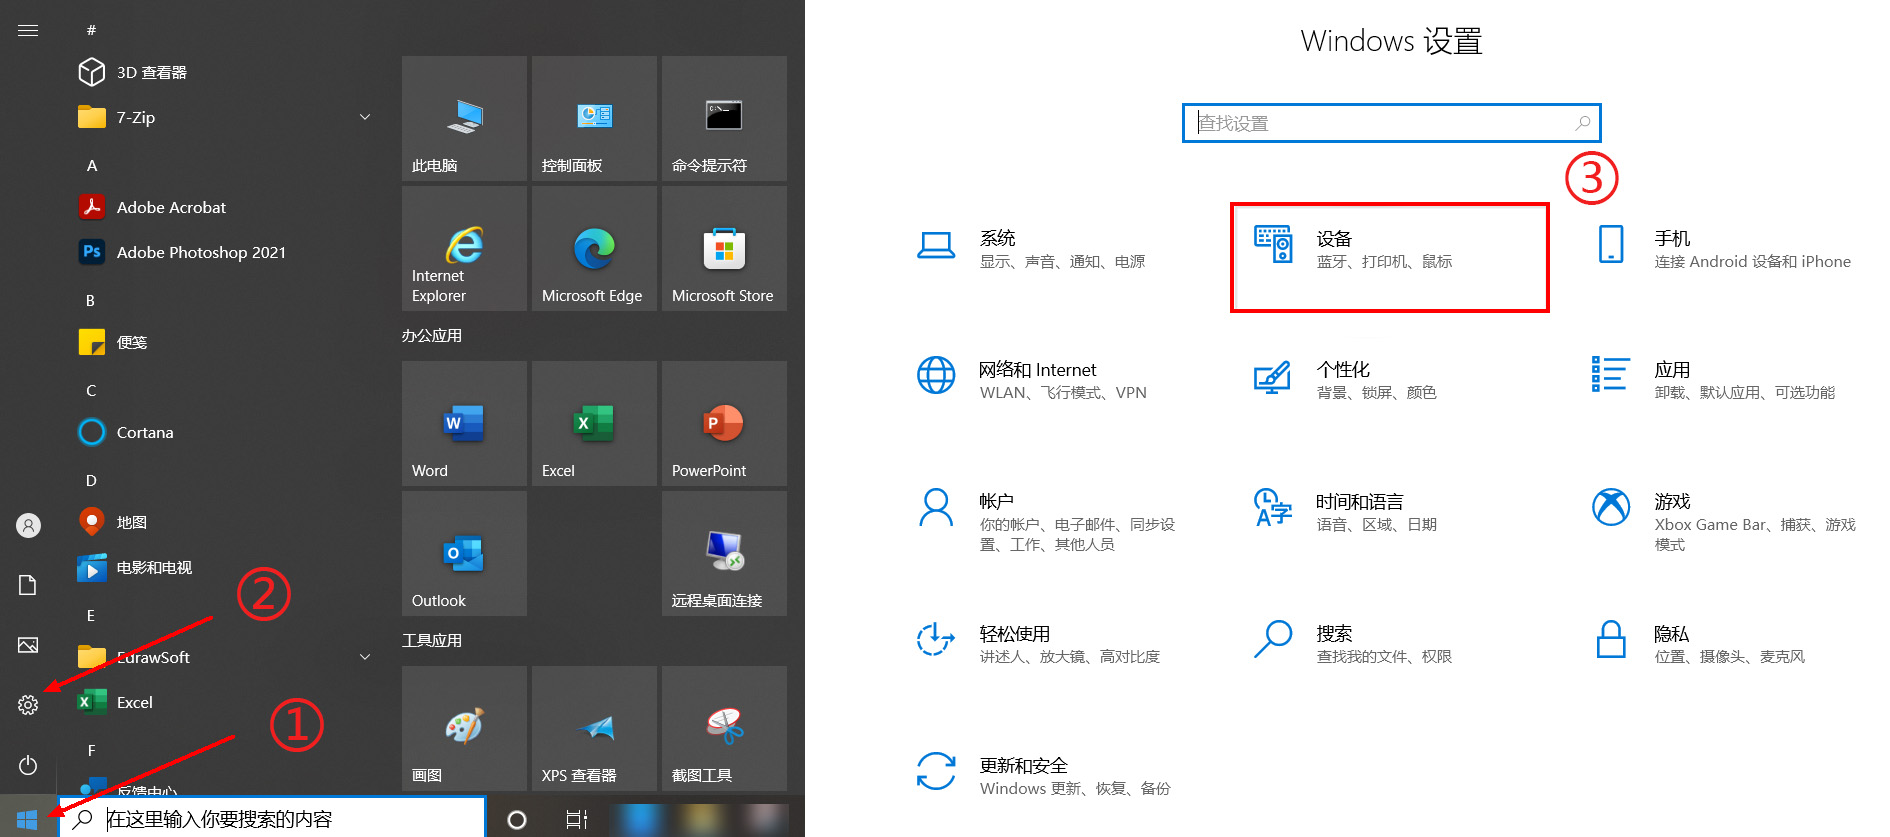Open Adobe Photoshop 2021 from app list
The height and width of the screenshot is (837, 1890).
coord(200,252)
